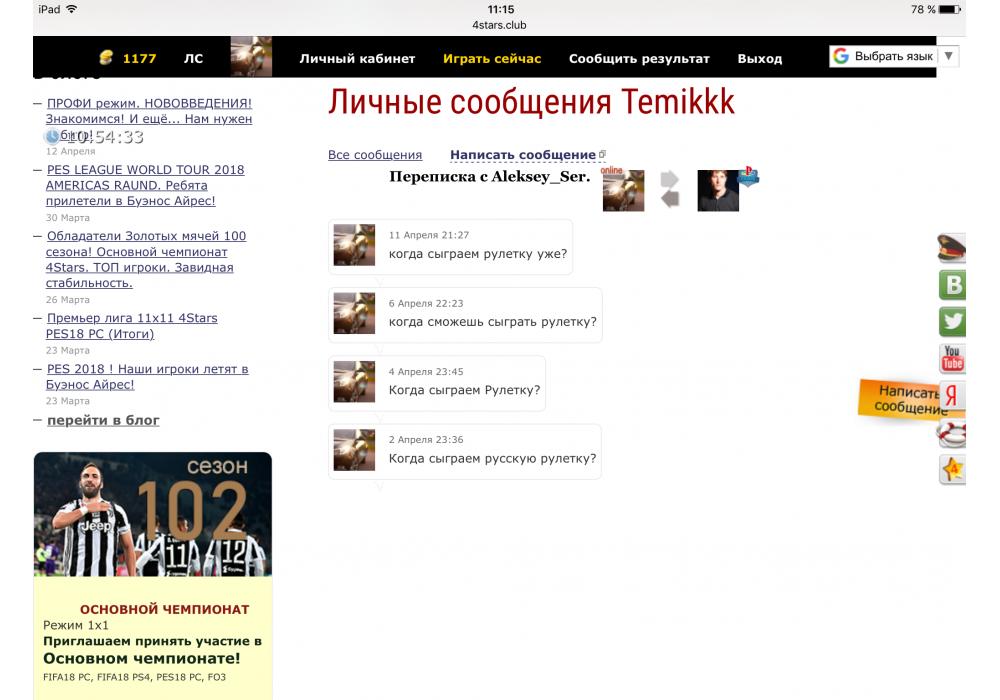
Task: Open 'Личный кабинет' in top menu
Action: pyautogui.click(x=357, y=59)
